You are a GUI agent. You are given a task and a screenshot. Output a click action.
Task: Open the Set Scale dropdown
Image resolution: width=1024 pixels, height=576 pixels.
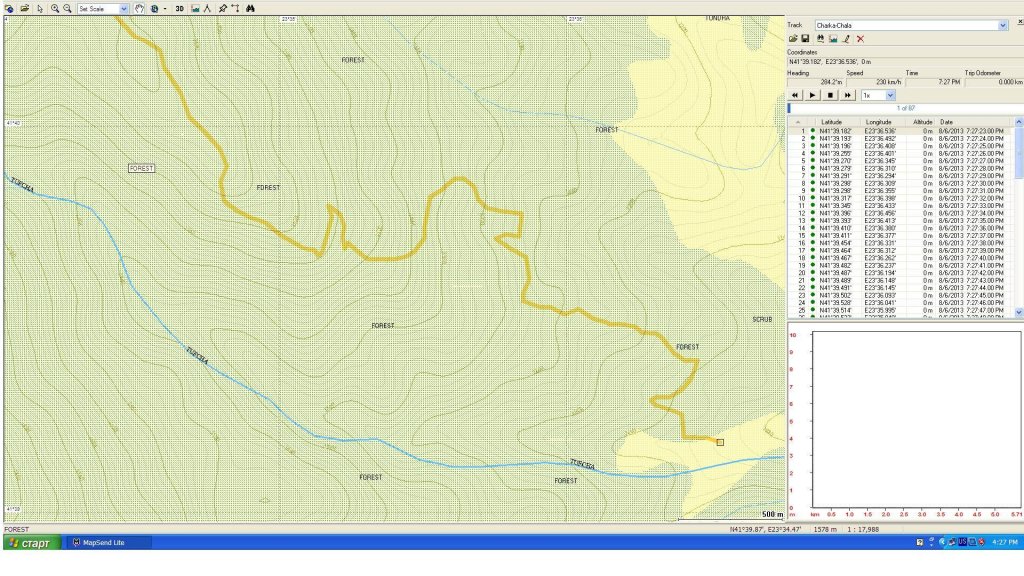(x=124, y=8)
